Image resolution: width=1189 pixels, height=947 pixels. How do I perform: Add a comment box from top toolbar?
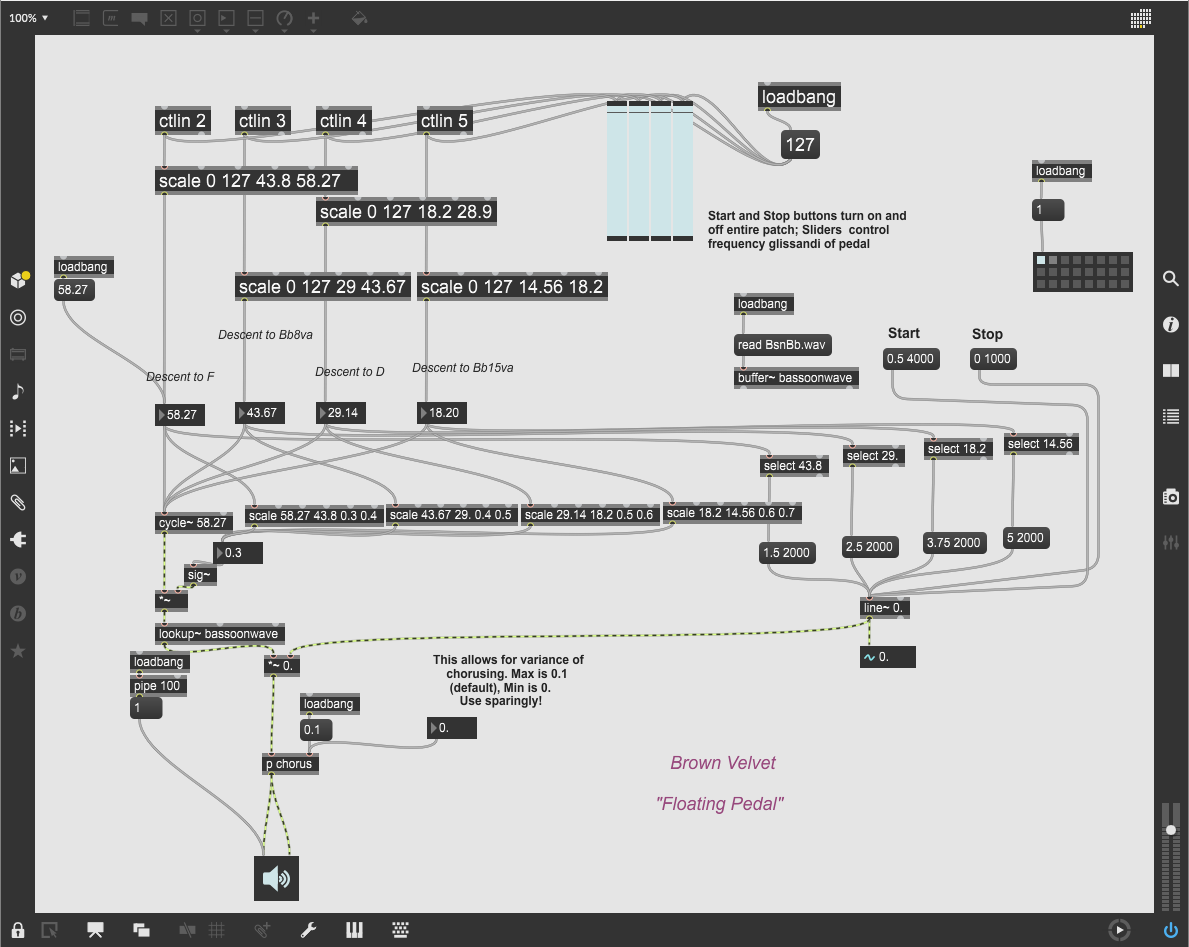[140, 18]
